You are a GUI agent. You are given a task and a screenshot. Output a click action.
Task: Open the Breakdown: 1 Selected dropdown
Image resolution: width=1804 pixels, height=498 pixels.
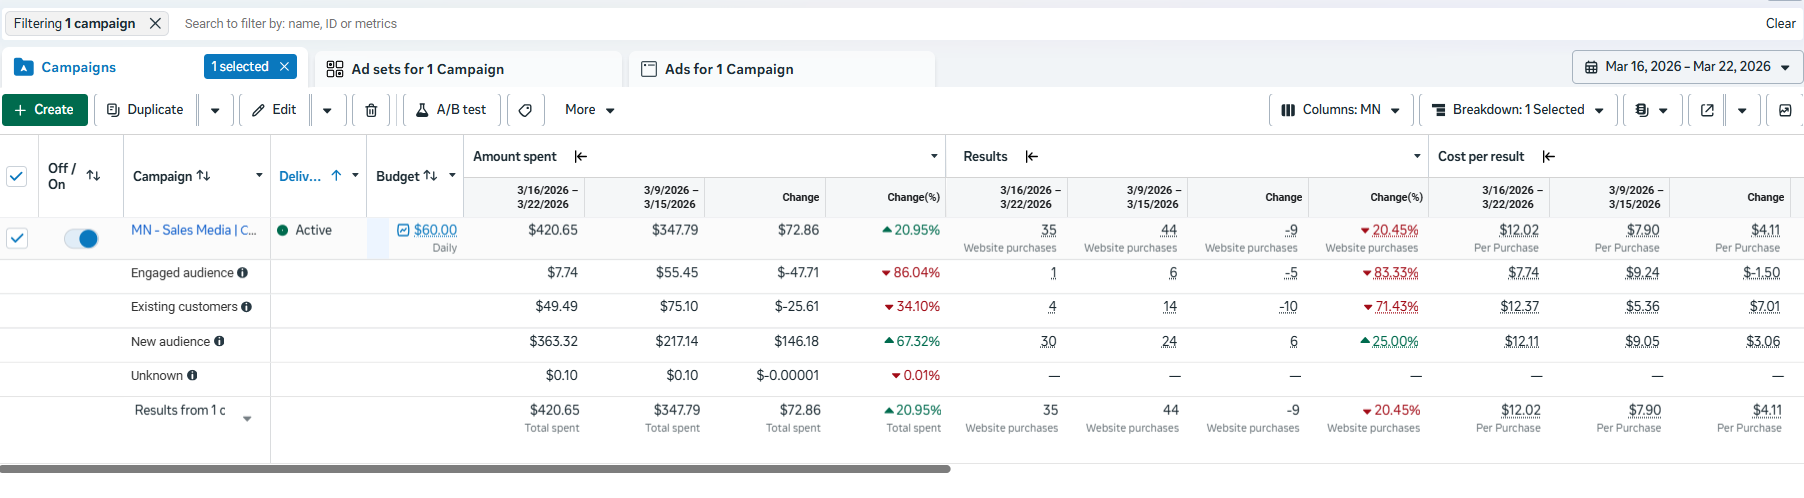pos(1518,110)
